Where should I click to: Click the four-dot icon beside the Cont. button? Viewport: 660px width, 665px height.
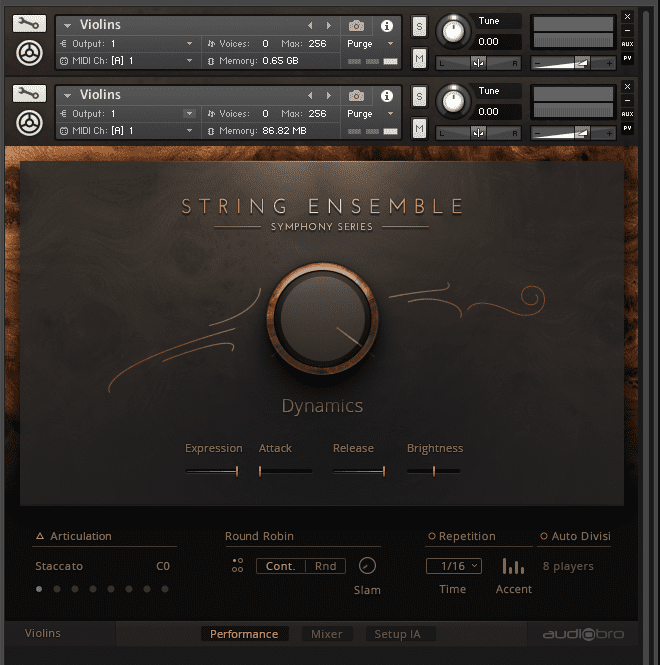click(237, 566)
